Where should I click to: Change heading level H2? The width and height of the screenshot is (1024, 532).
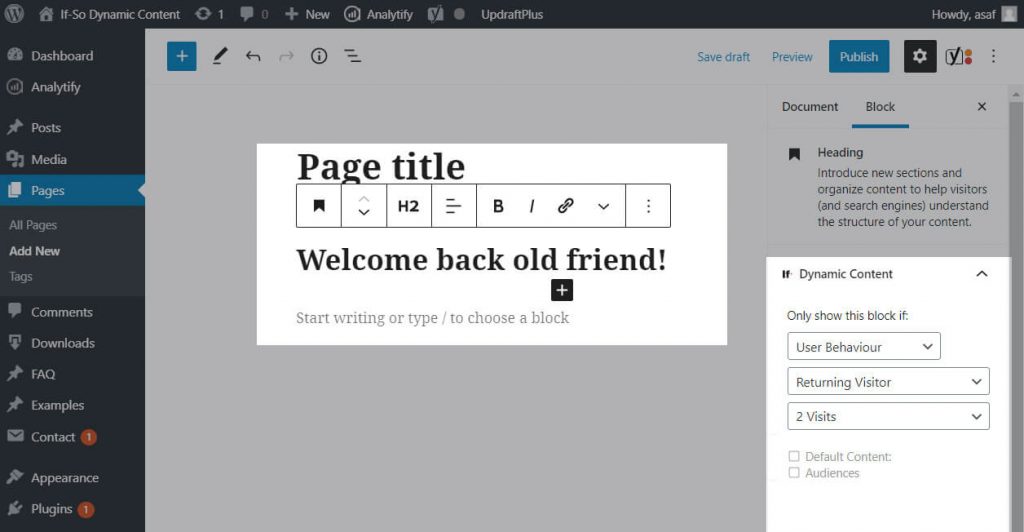pos(408,206)
